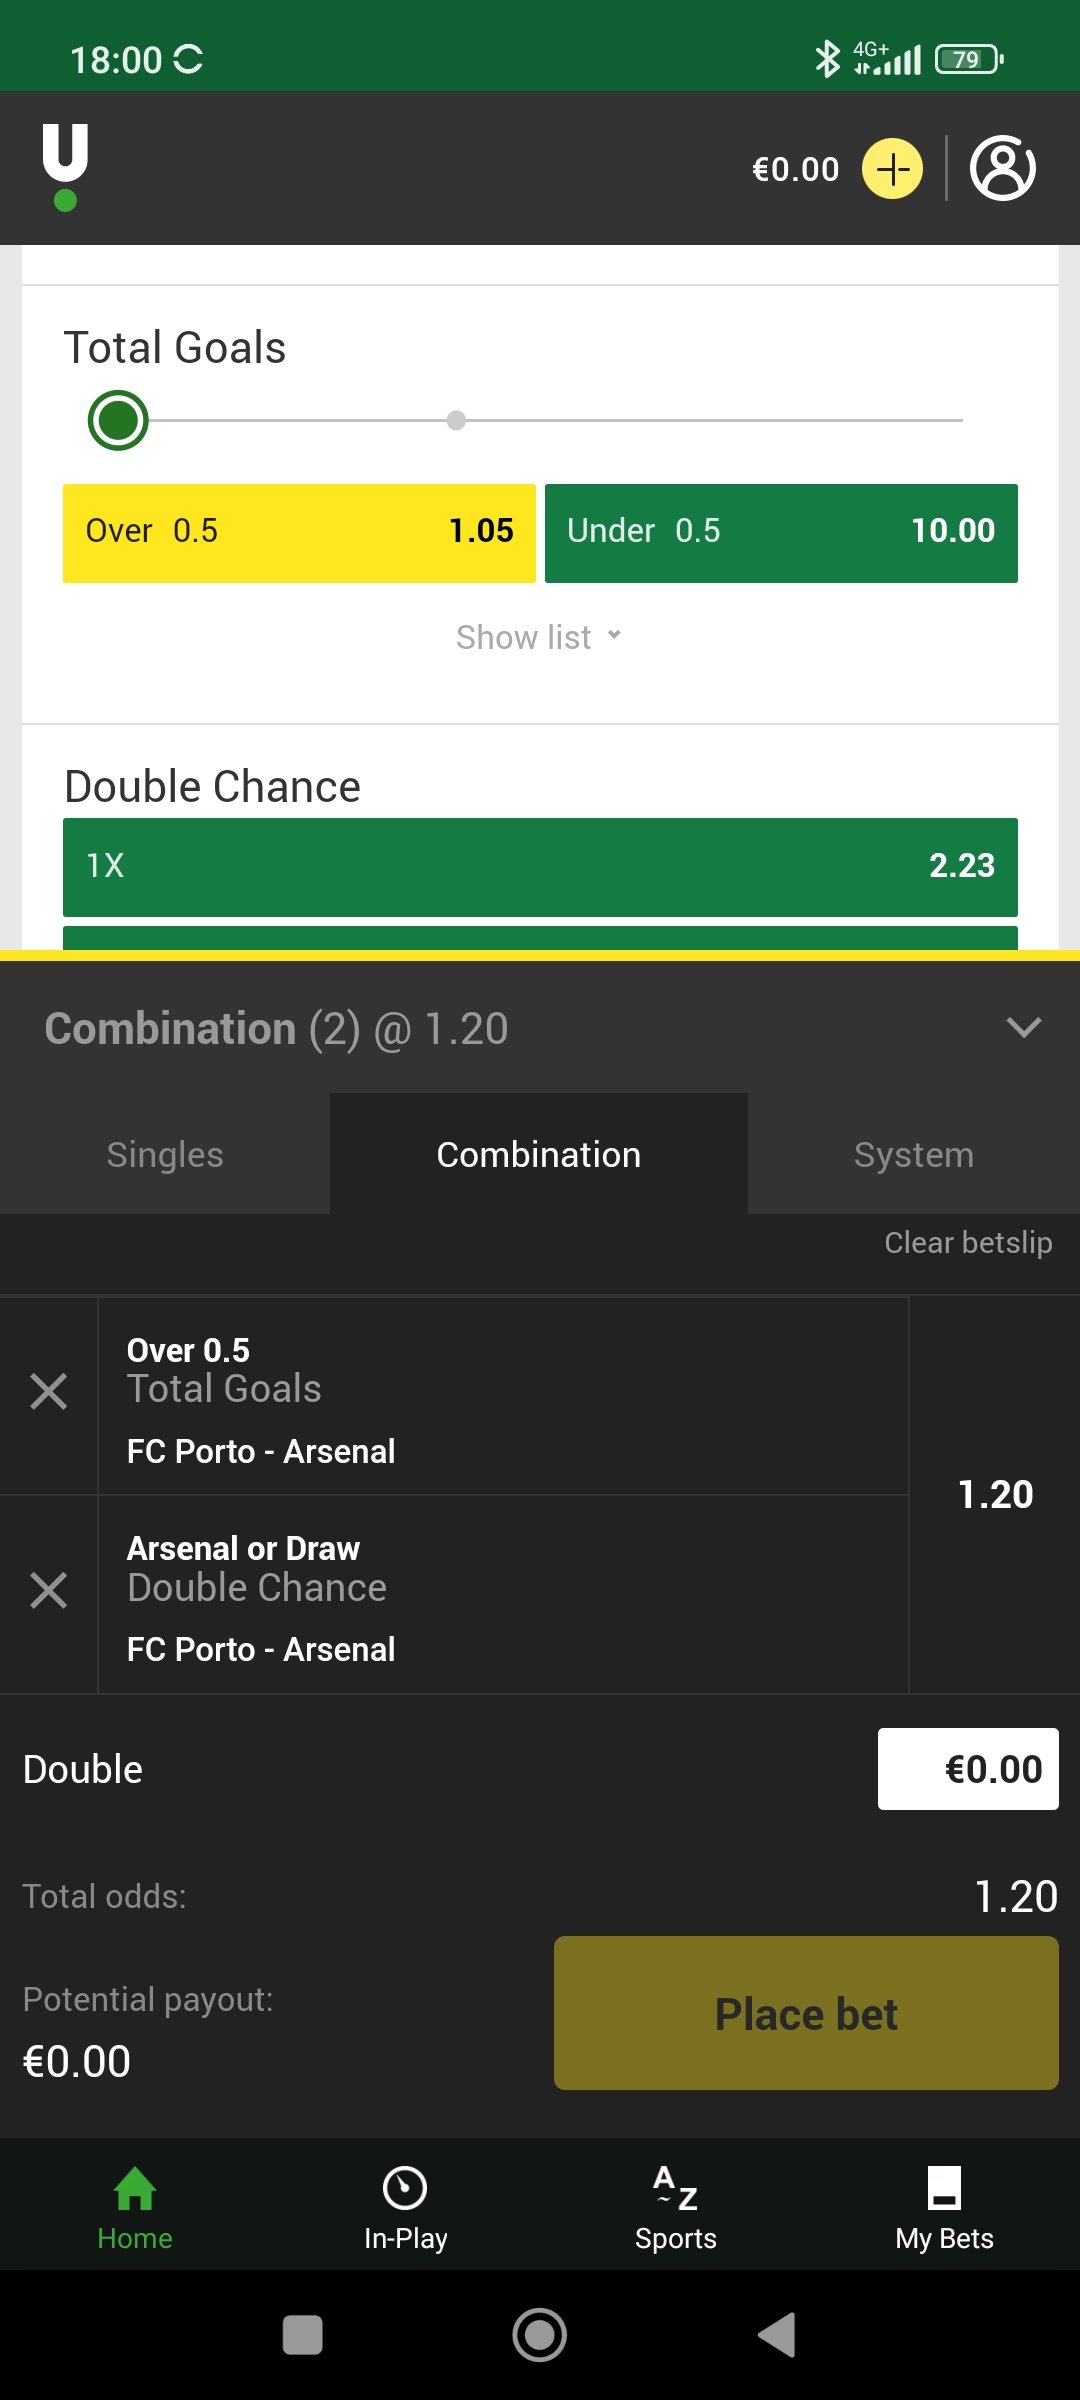Remove Arsenal or Draw selection
This screenshot has height=2400, width=1080.
48,1590
